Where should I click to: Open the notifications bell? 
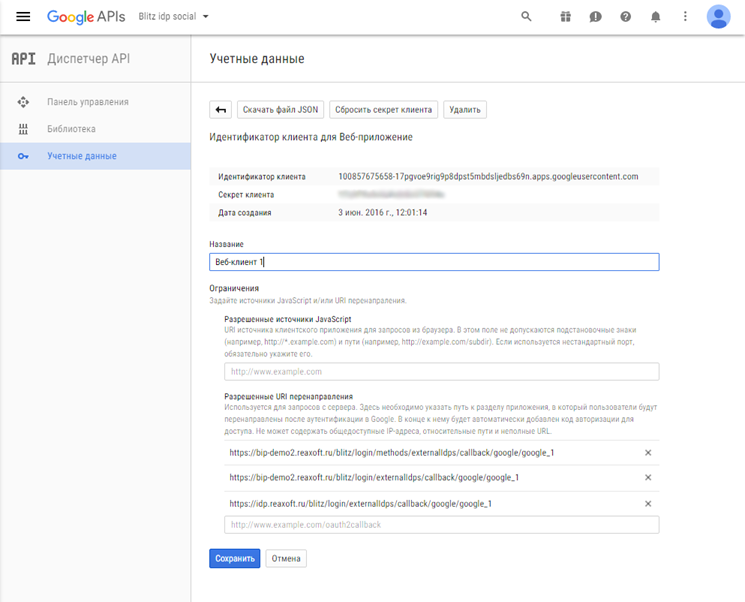click(x=656, y=17)
